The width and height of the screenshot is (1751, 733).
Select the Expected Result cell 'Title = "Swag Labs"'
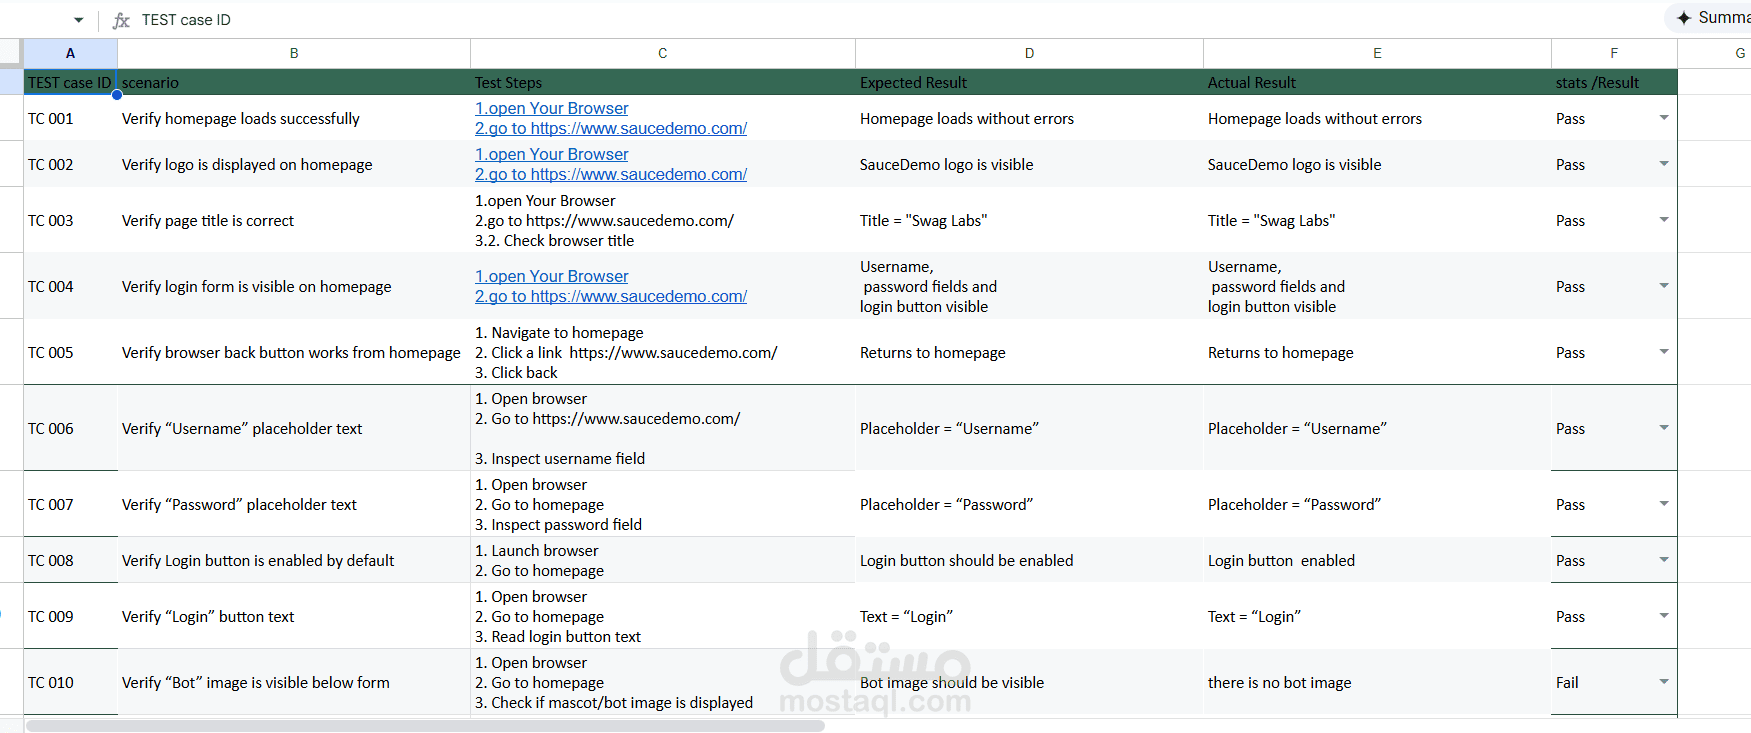(x=1029, y=220)
